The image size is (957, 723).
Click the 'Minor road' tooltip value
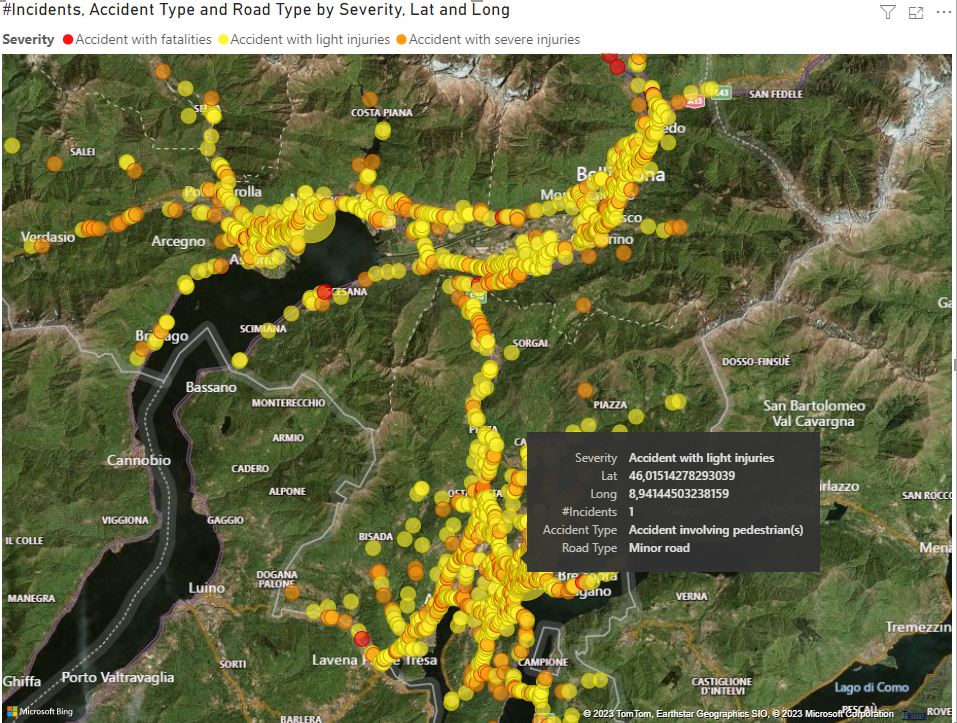(659, 548)
